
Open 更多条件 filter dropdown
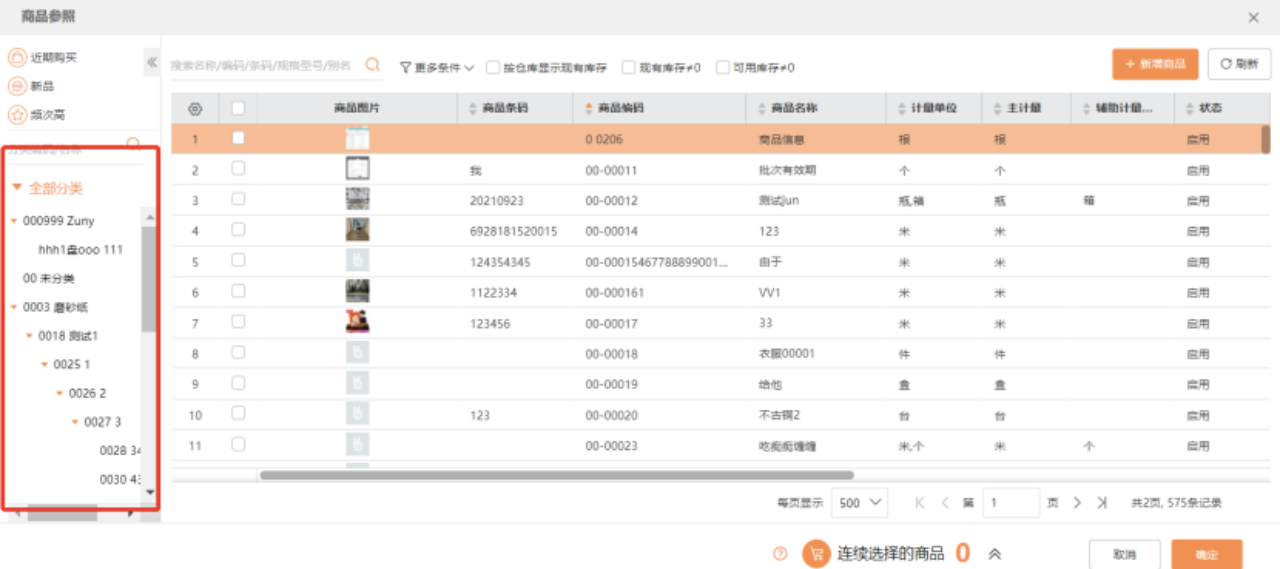436,67
